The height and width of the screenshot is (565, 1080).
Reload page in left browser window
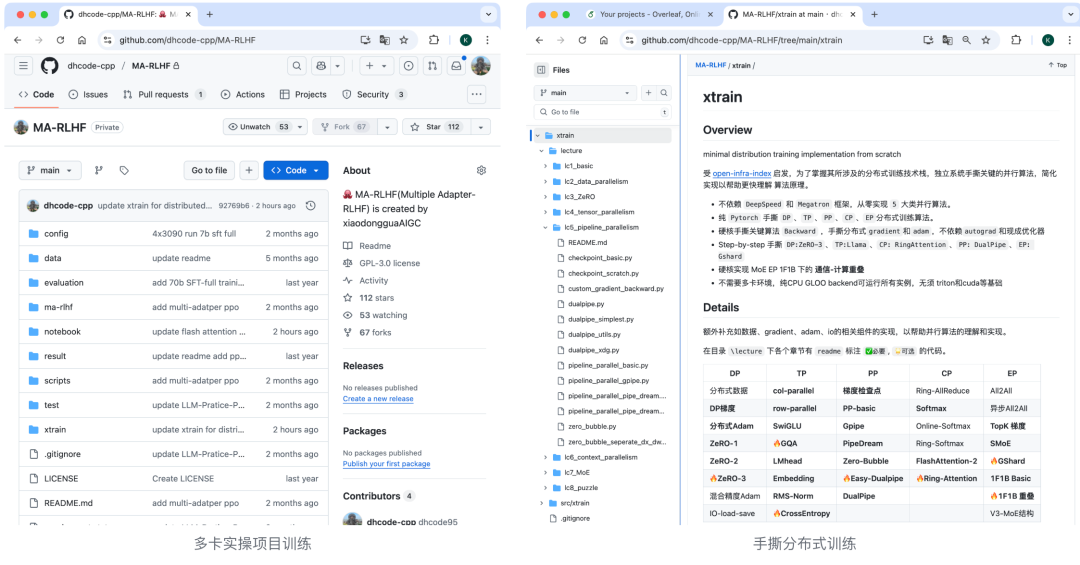click(x=60, y=40)
